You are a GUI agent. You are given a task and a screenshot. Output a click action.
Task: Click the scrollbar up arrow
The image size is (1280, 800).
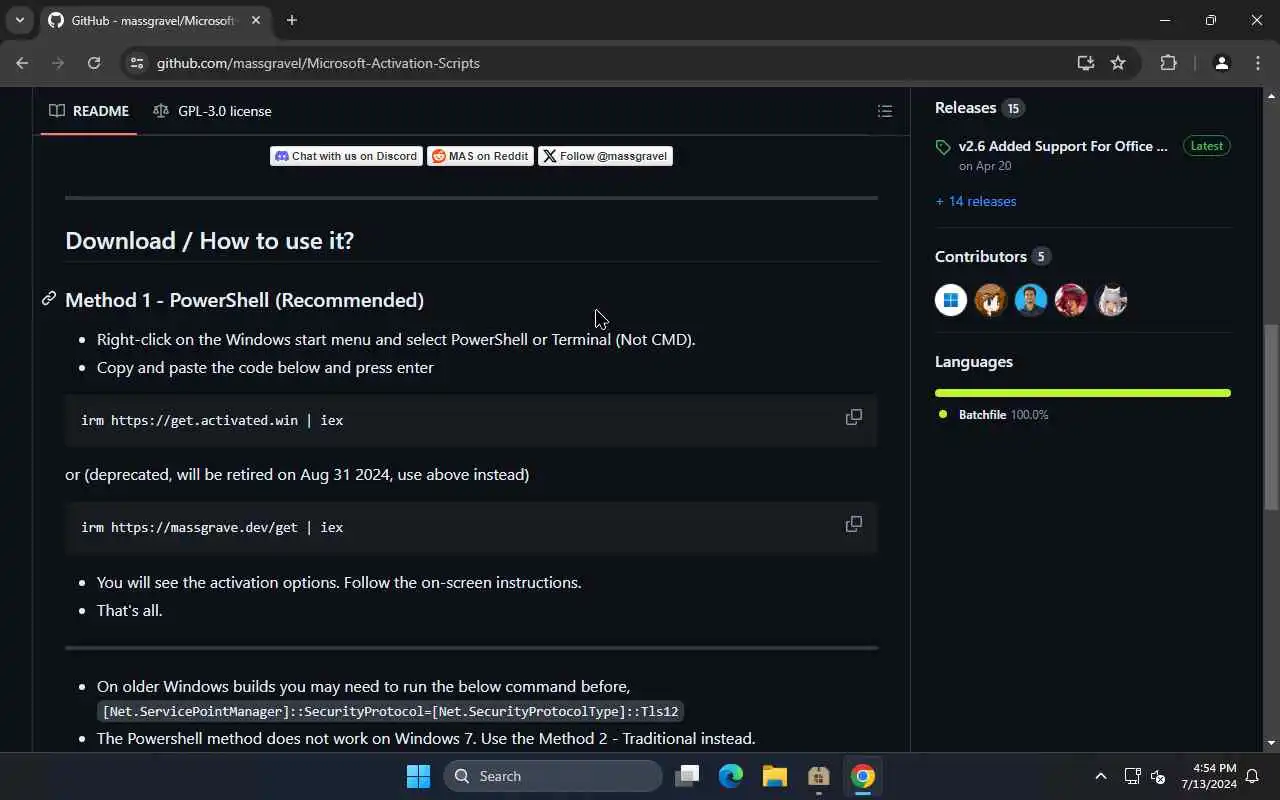click(x=1271, y=96)
